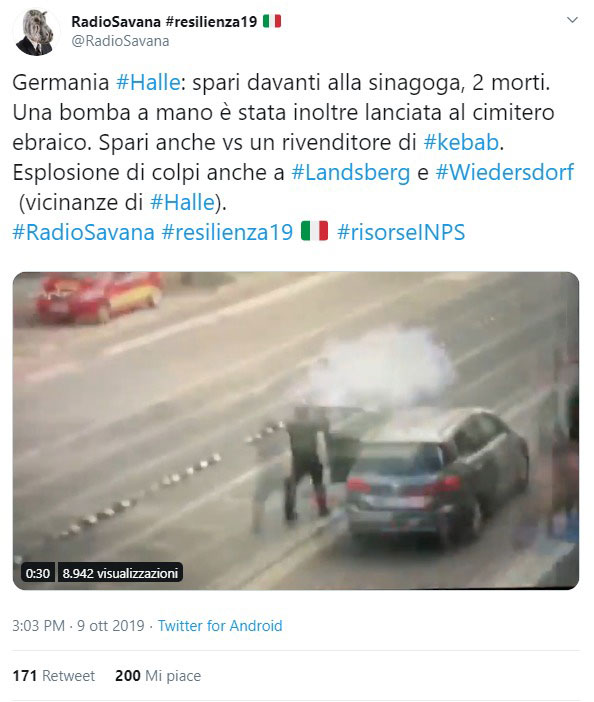
Task: Open the 3:03 PM 9 ott 2019 timestamp
Action: [78, 625]
